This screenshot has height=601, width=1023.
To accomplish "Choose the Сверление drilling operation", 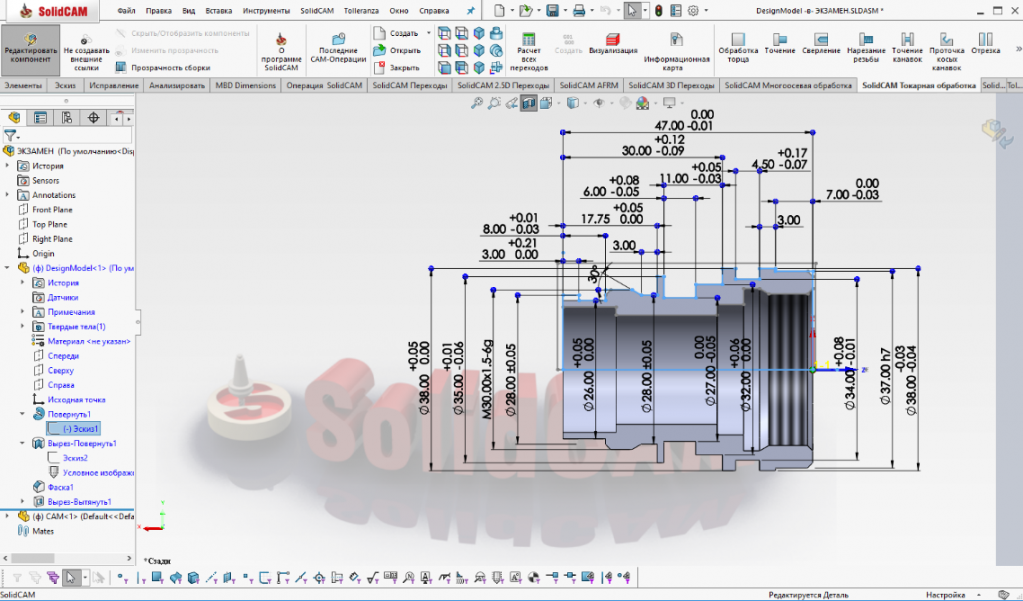I will click(x=821, y=44).
